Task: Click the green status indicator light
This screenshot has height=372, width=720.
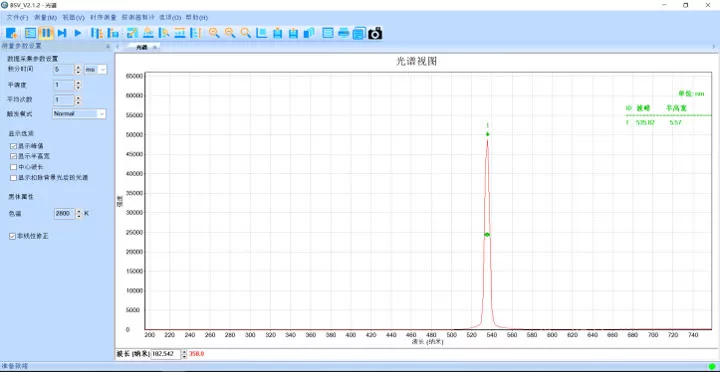Action: [712, 366]
